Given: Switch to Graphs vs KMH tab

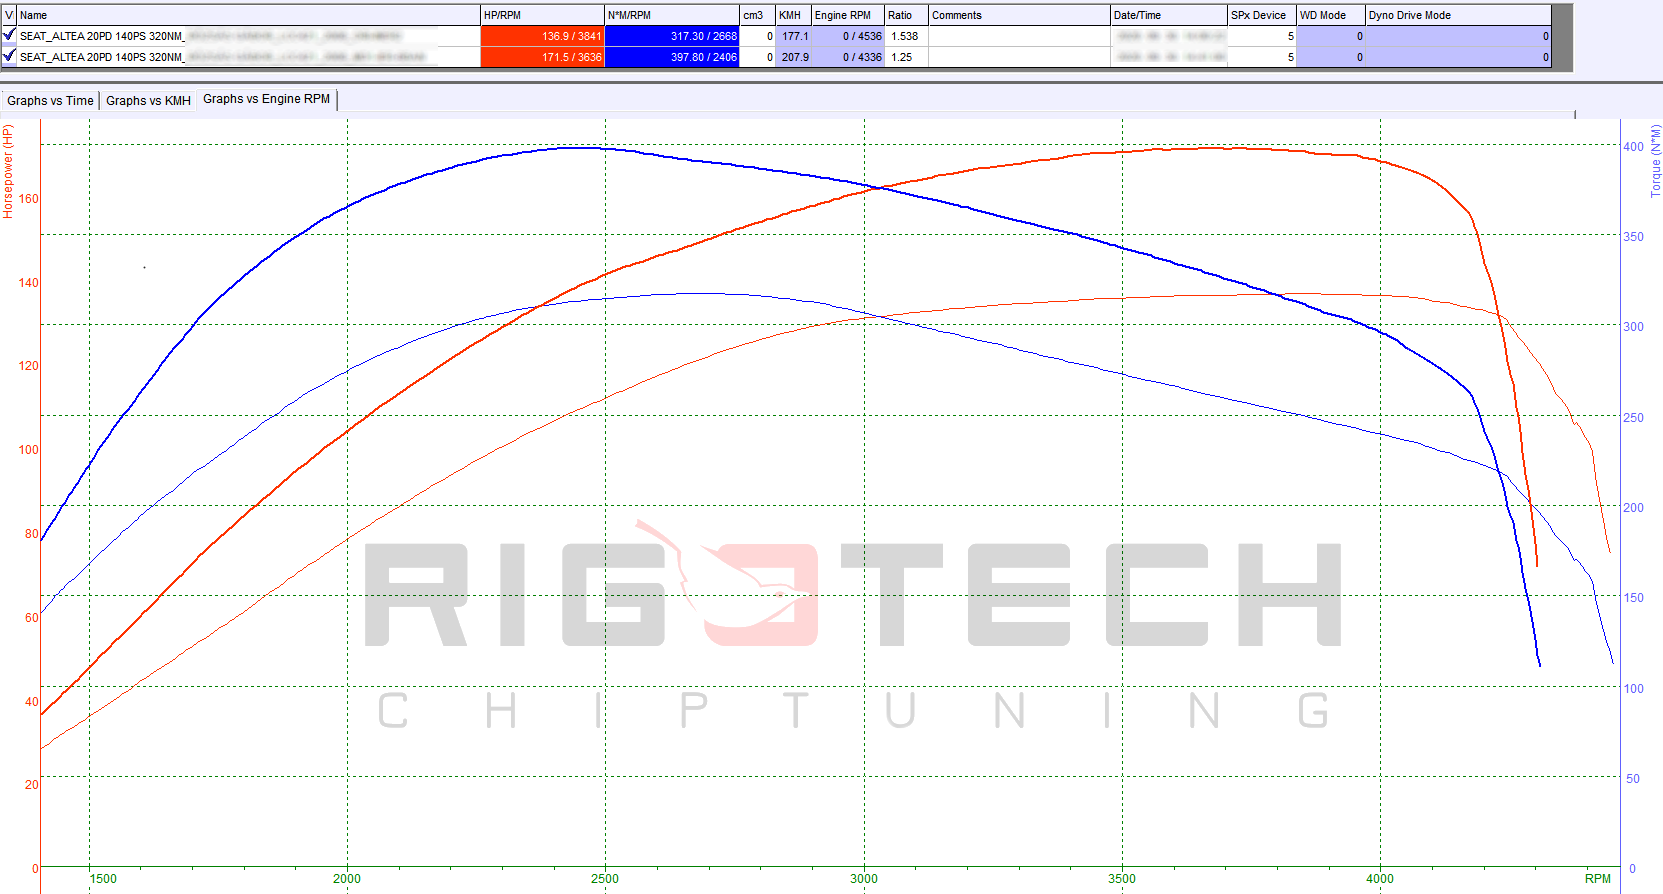Looking at the screenshot, I should click(x=148, y=101).
